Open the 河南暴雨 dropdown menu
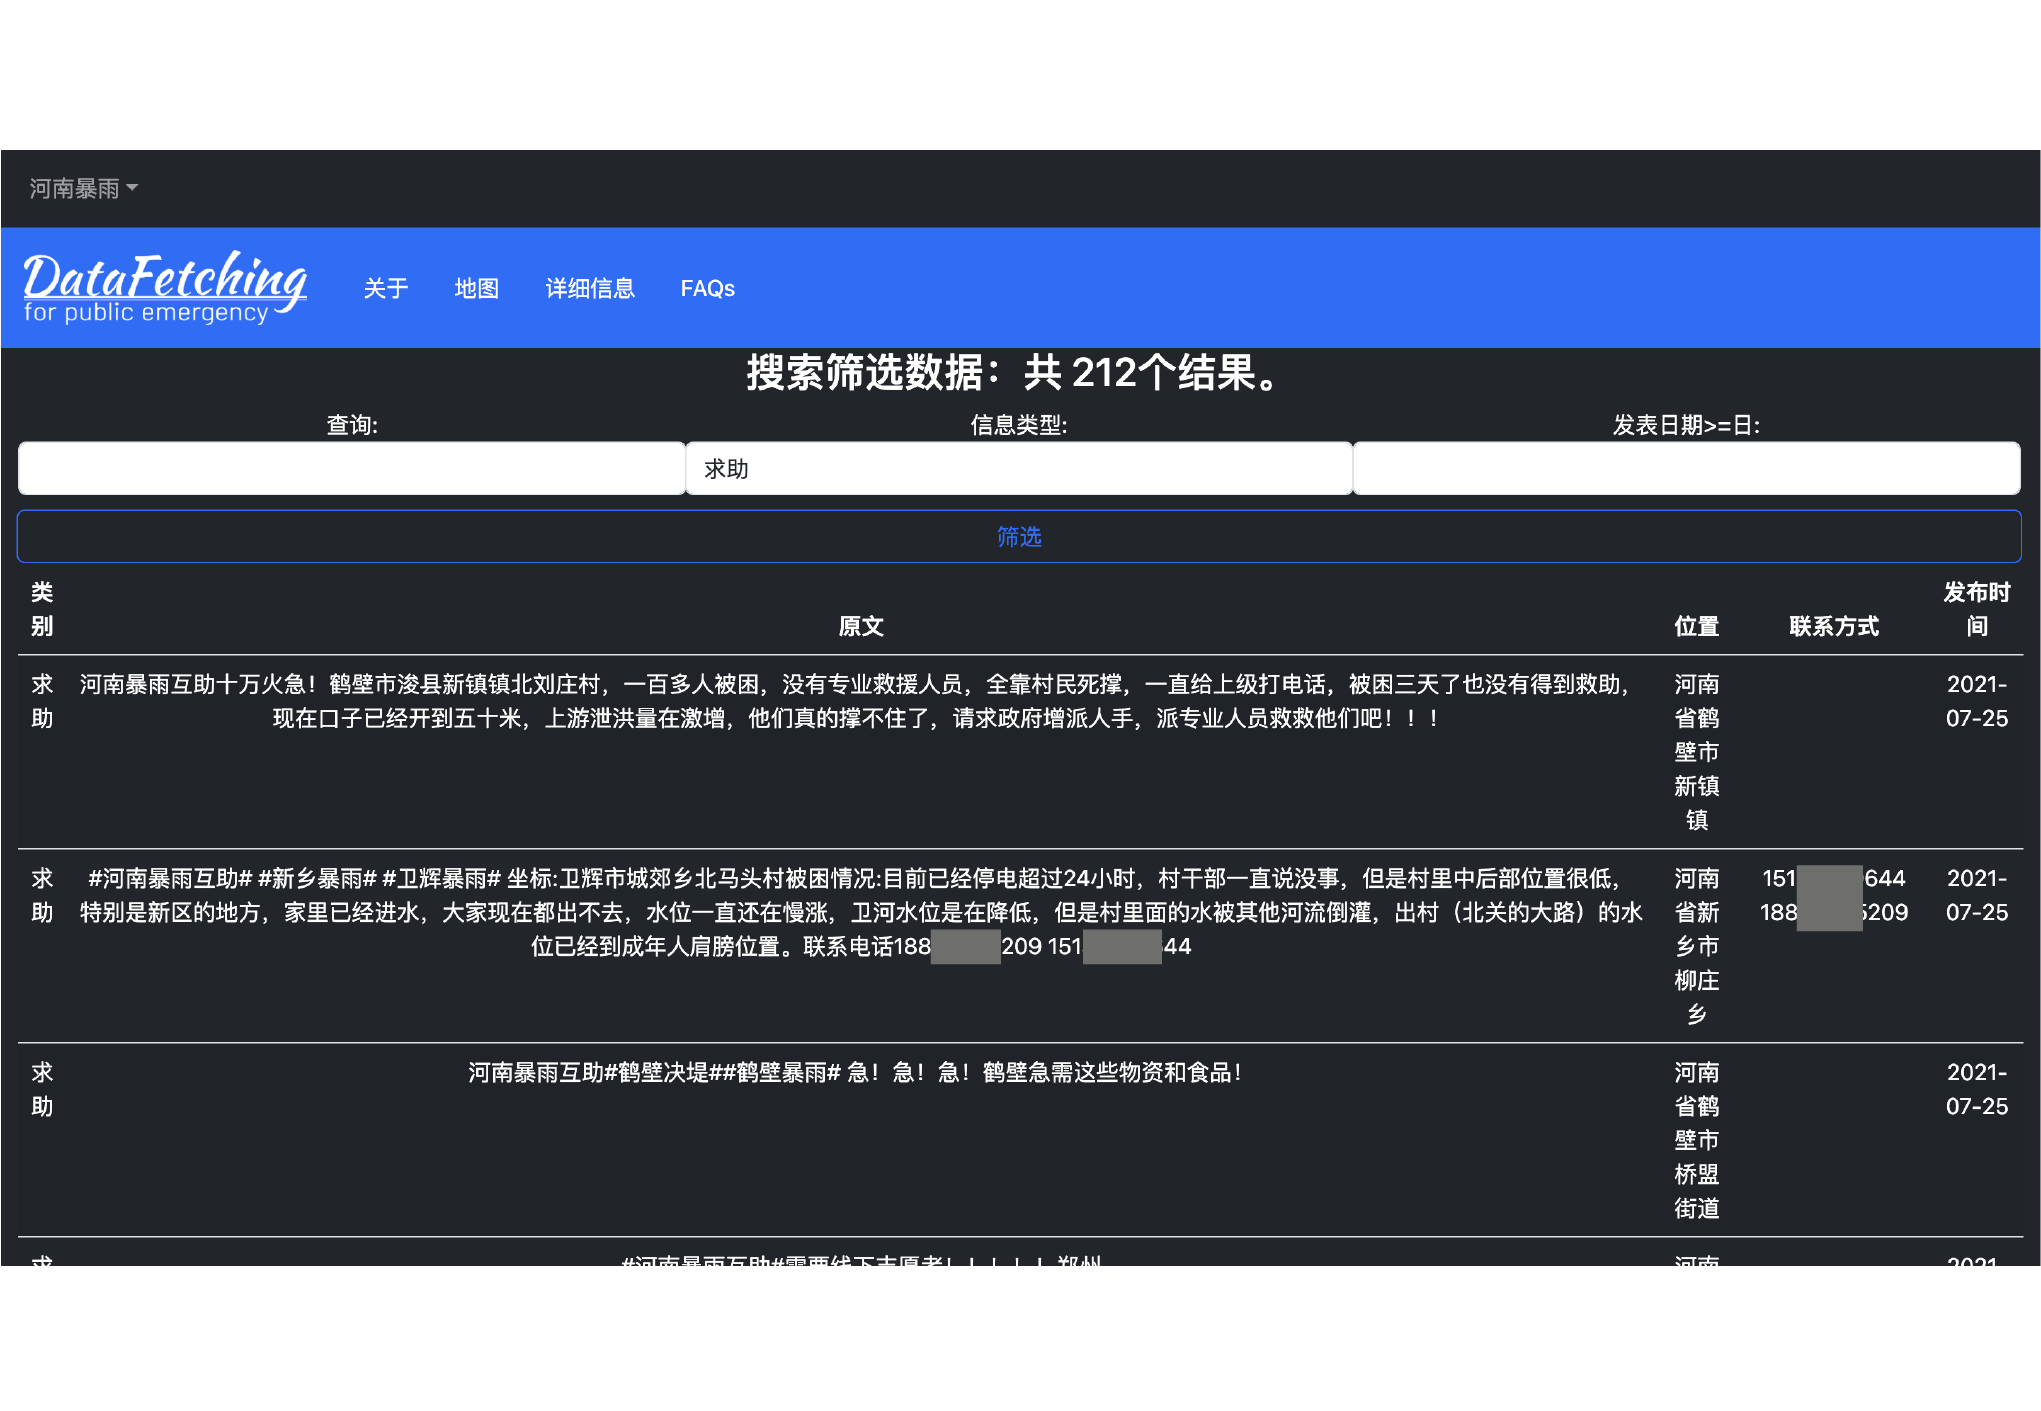 point(83,189)
